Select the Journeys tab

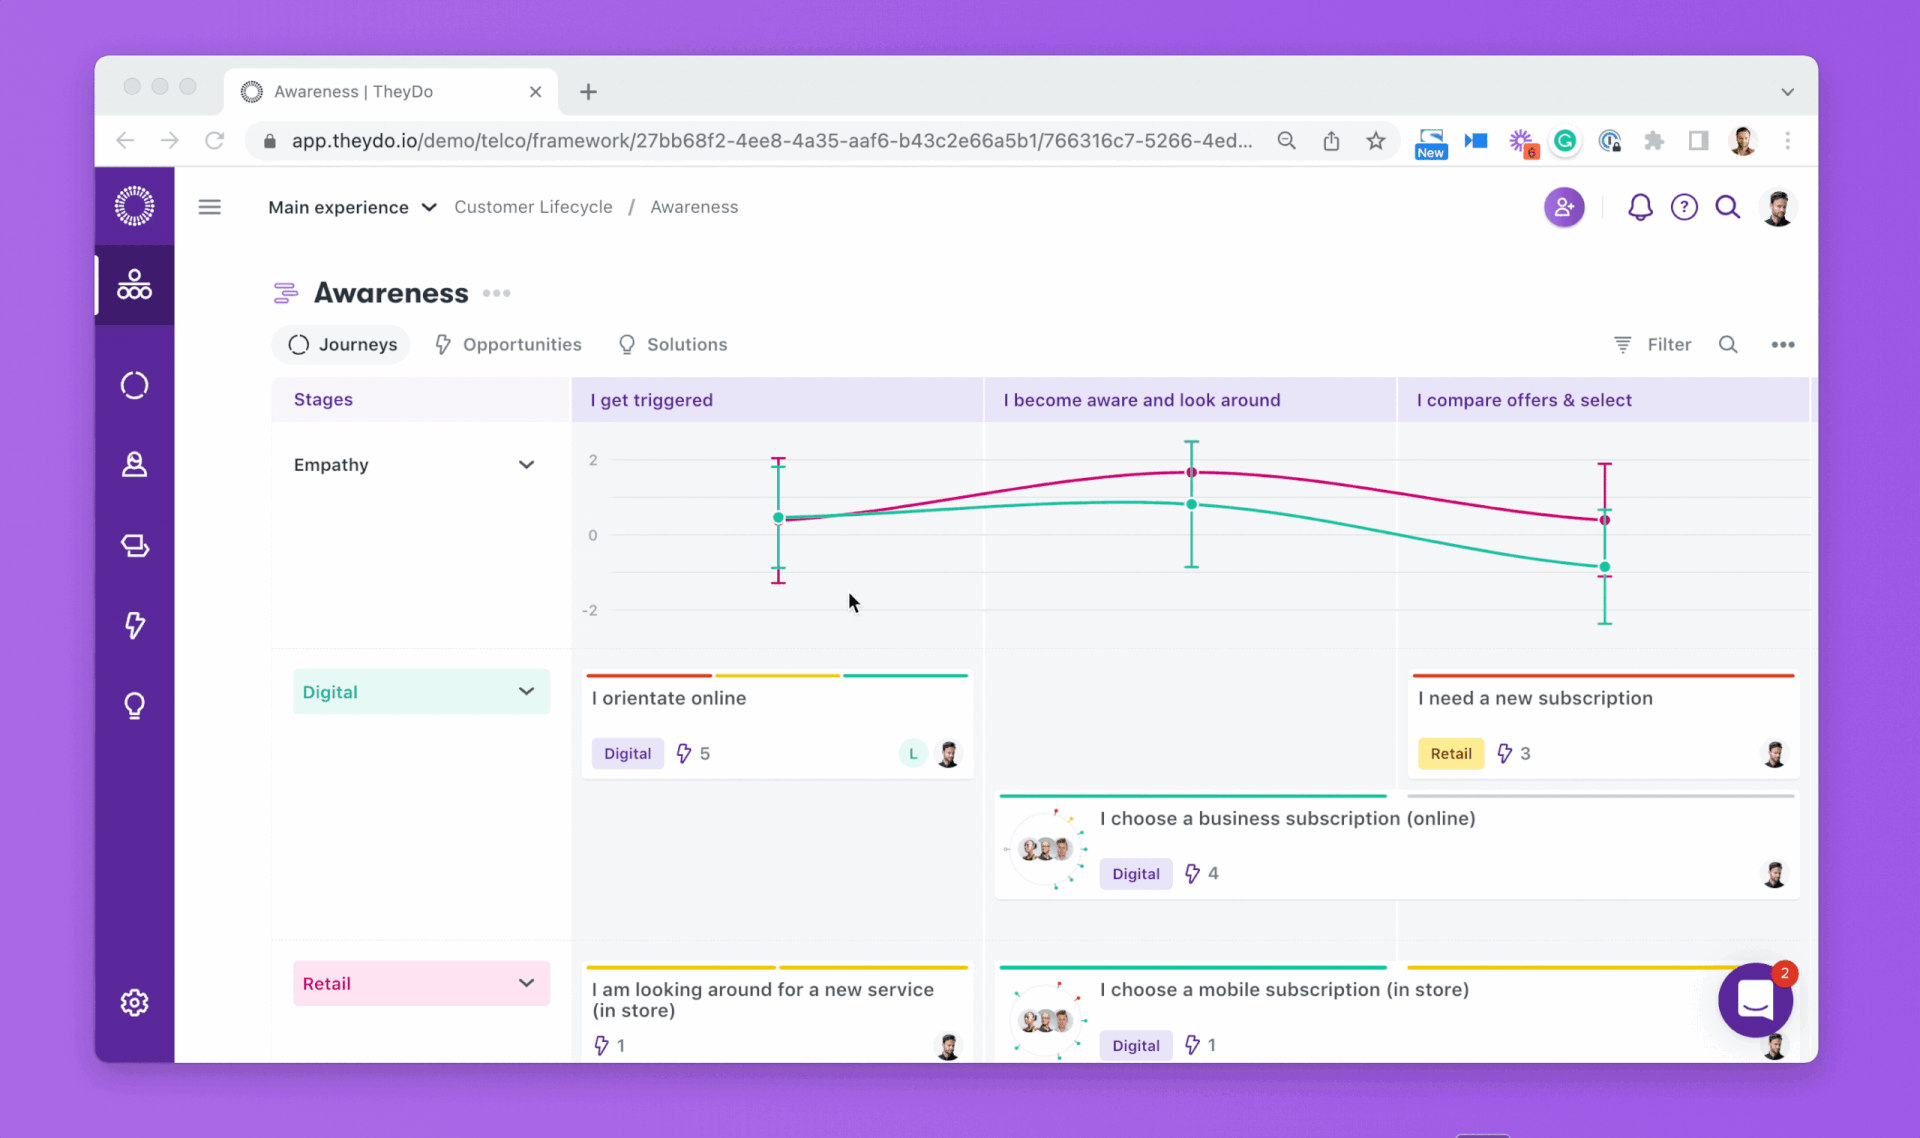coord(342,344)
